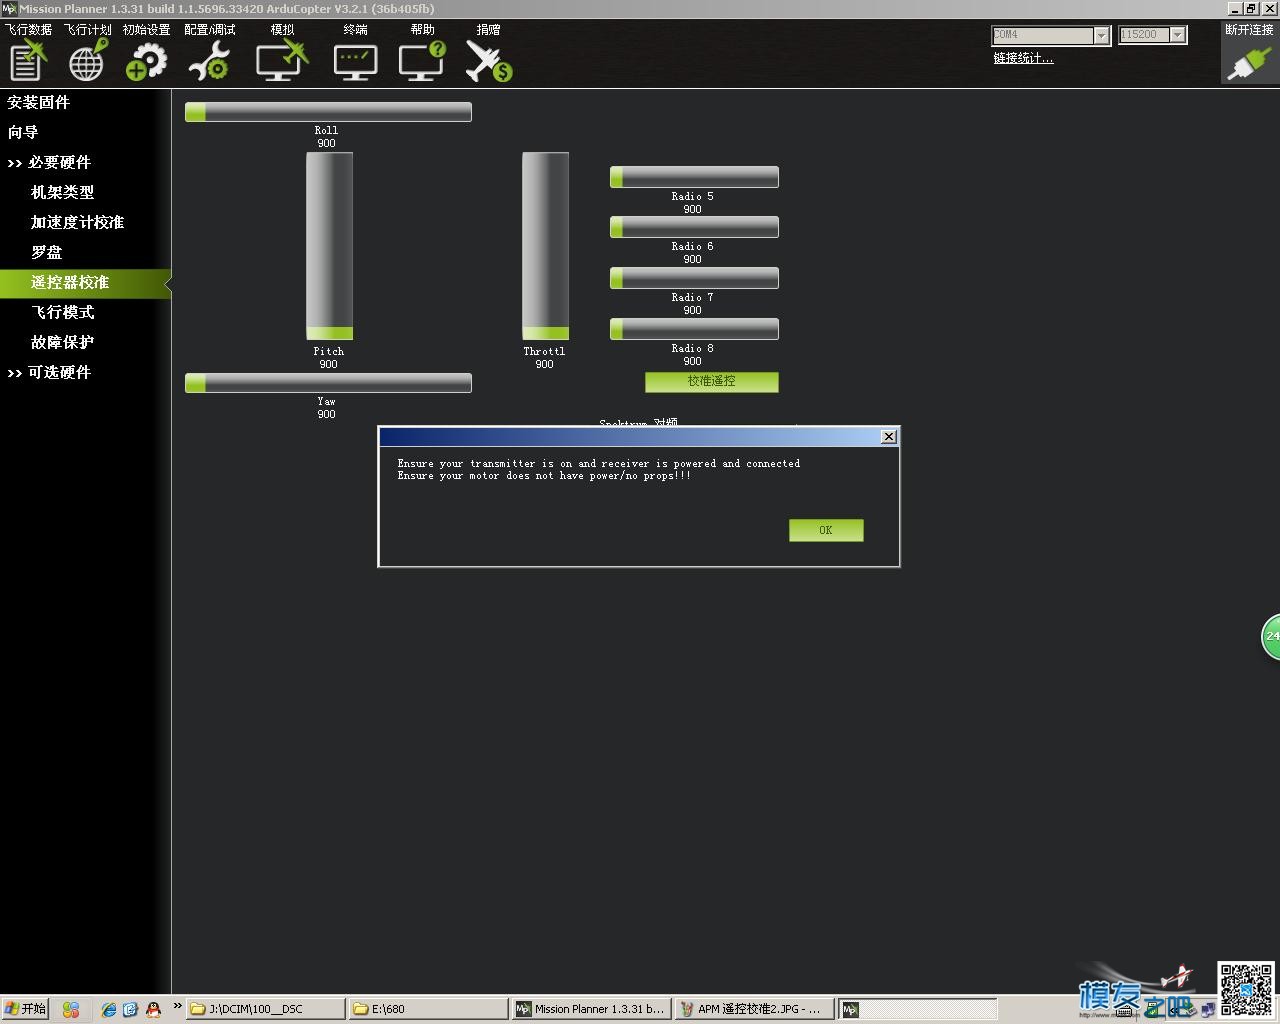This screenshot has width=1280, height=1024.
Task: Select 遥控器校准 in the sidebar
Action: pos(84,283)
